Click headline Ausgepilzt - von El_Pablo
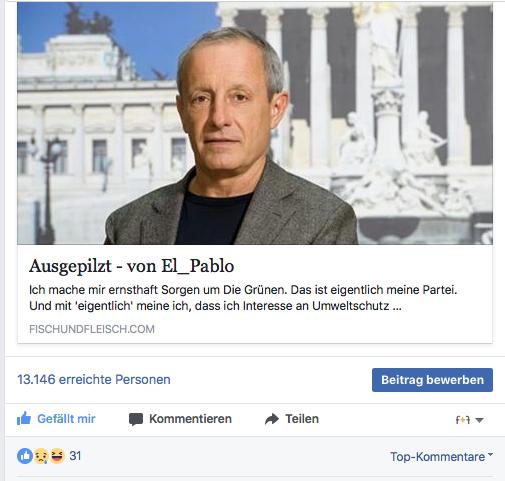This screenshot has height=481, width=505. (131, 266)
